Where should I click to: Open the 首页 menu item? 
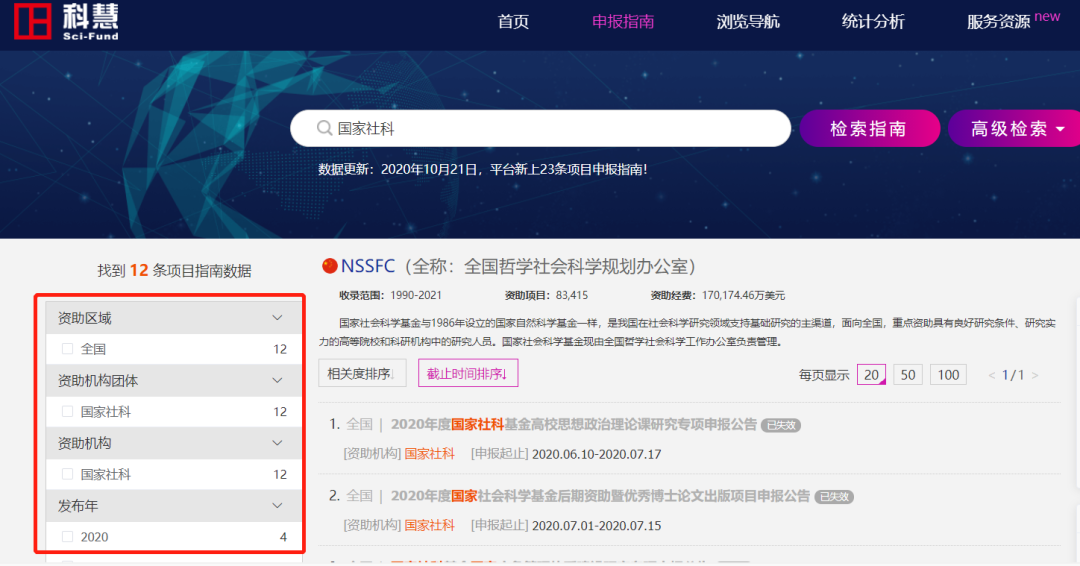(513, 22)
